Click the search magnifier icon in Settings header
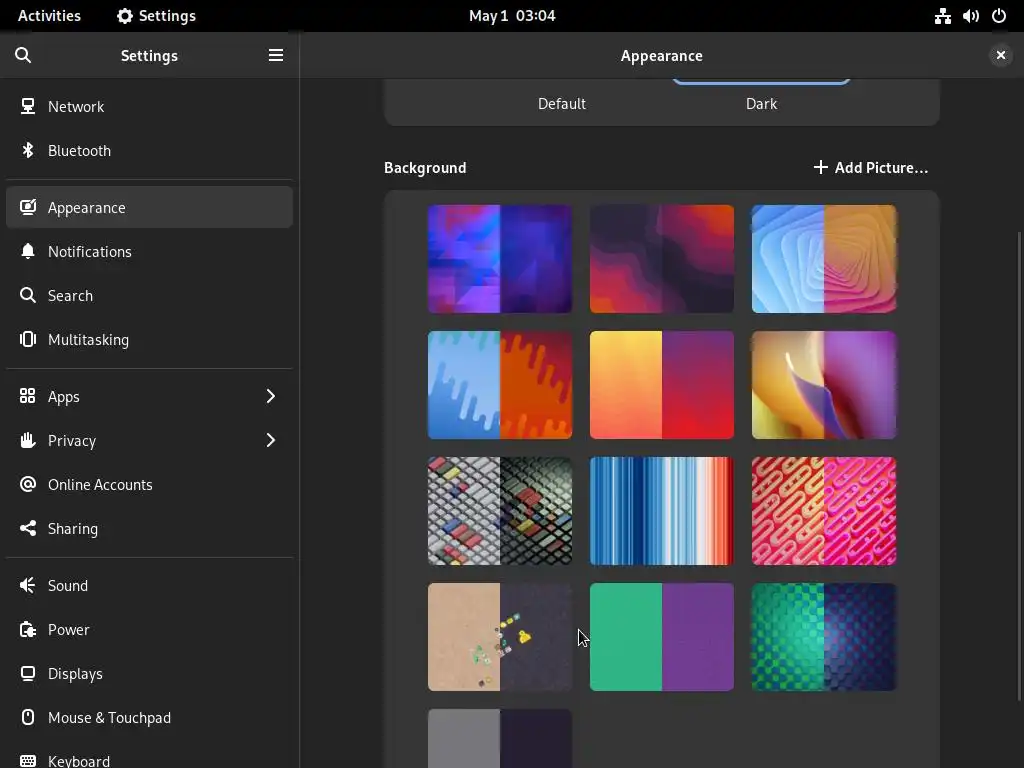The width and height of the screenshot is (1024, 768). point(23,56)
